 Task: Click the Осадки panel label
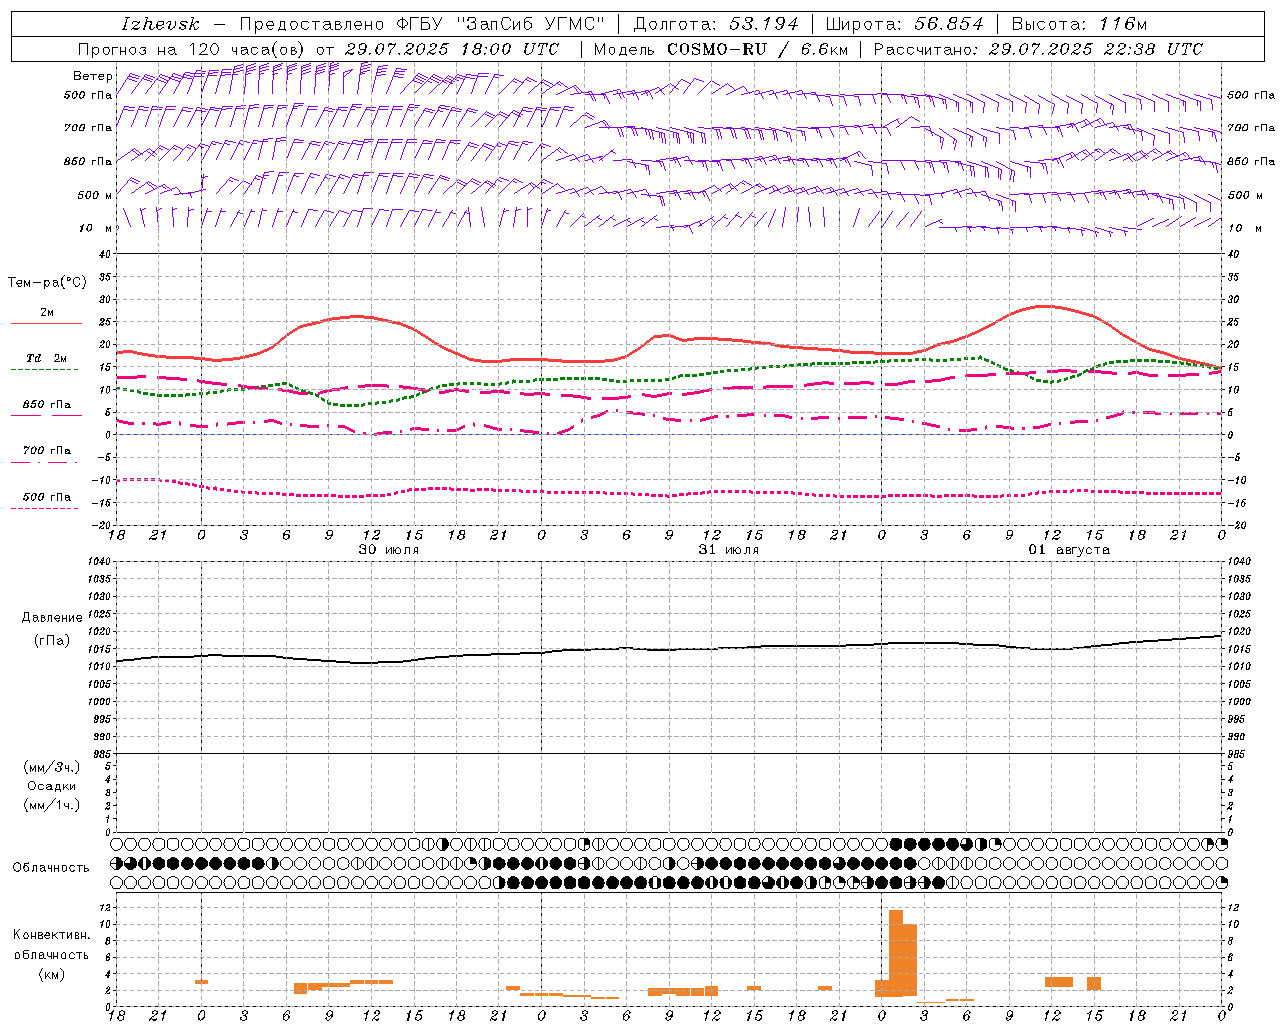(52, 786)
